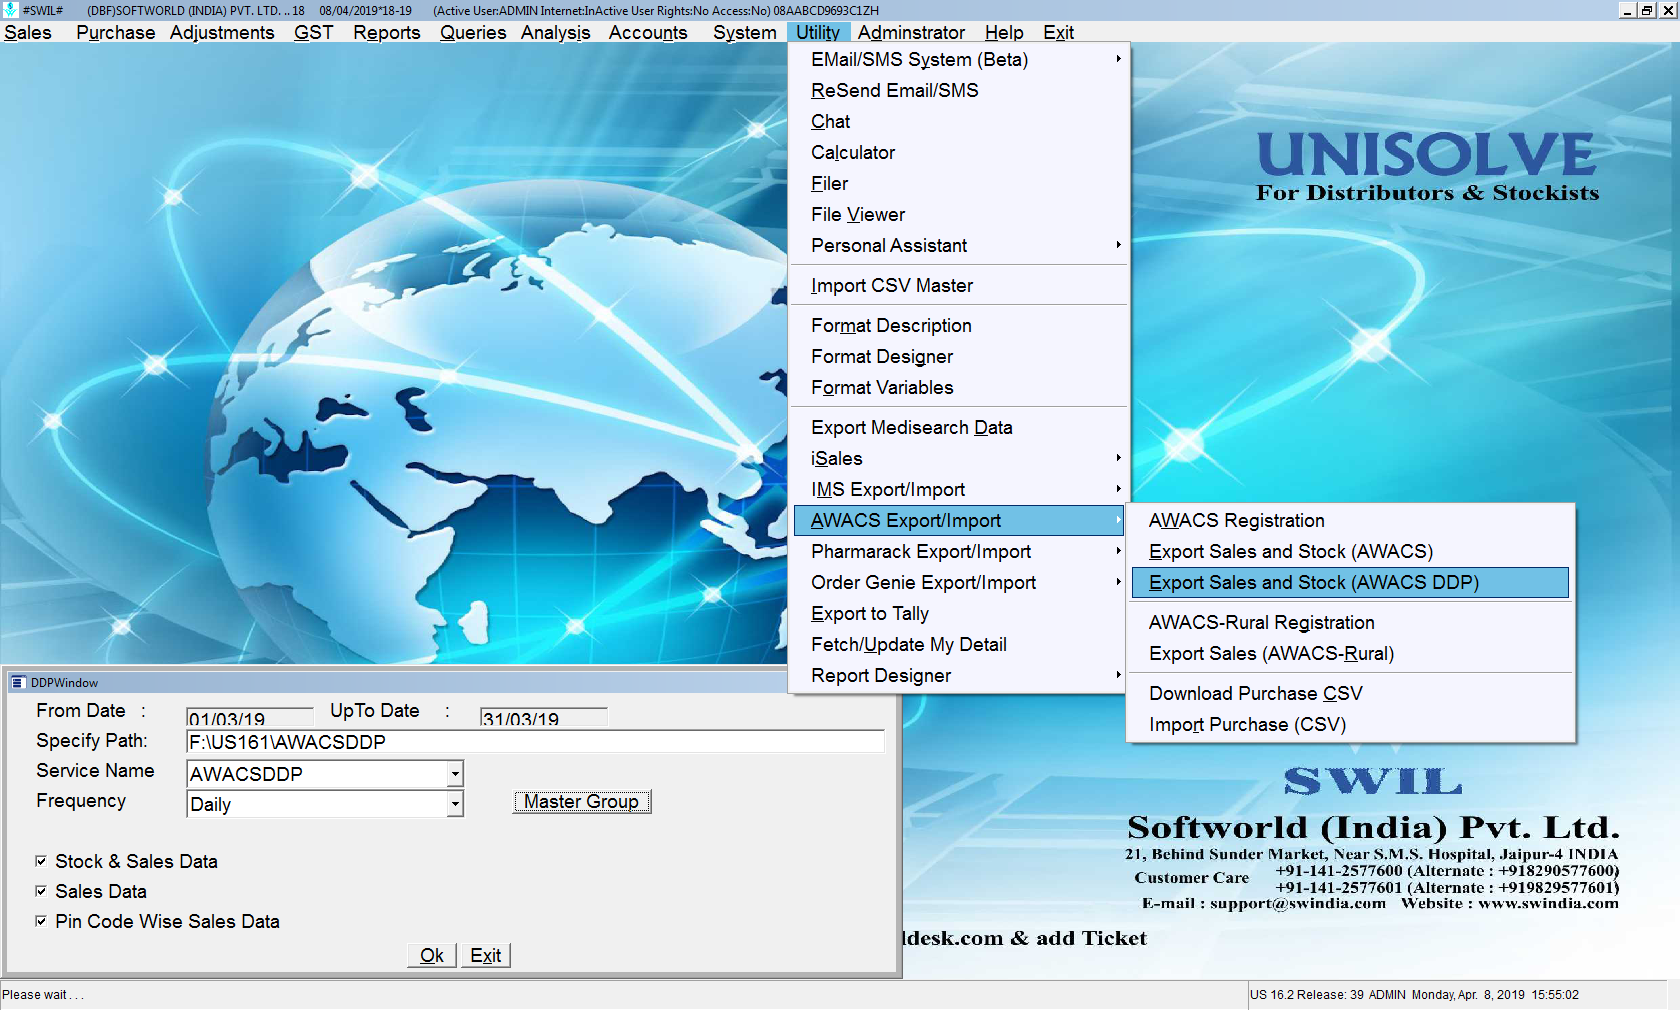Open the GST menu
The height and width of the screenshot is (1010, 1680).
[x=313, y=32]
